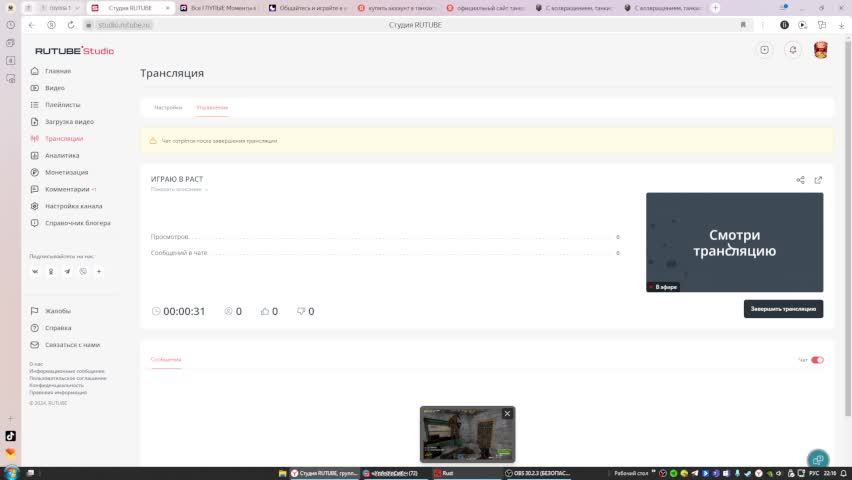Open the Видео section
Image resolution: width=852 pixels, height=480 pixels.
click(x=54, y=88)
